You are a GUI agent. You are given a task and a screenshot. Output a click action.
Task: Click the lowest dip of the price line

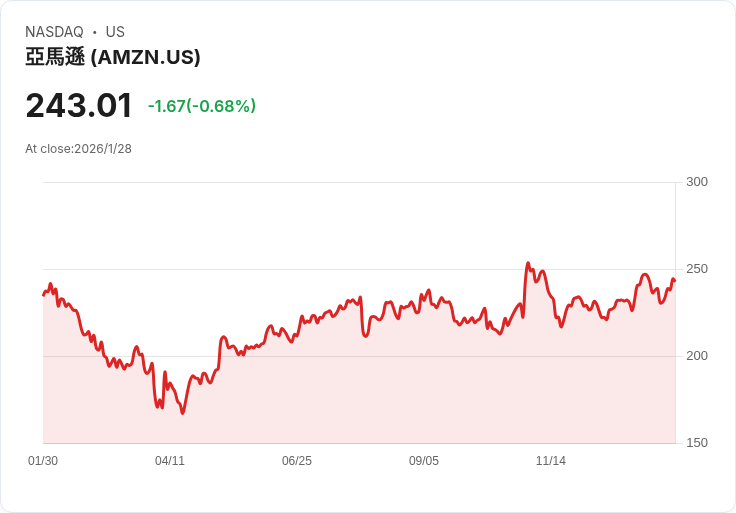pos(183,412)
